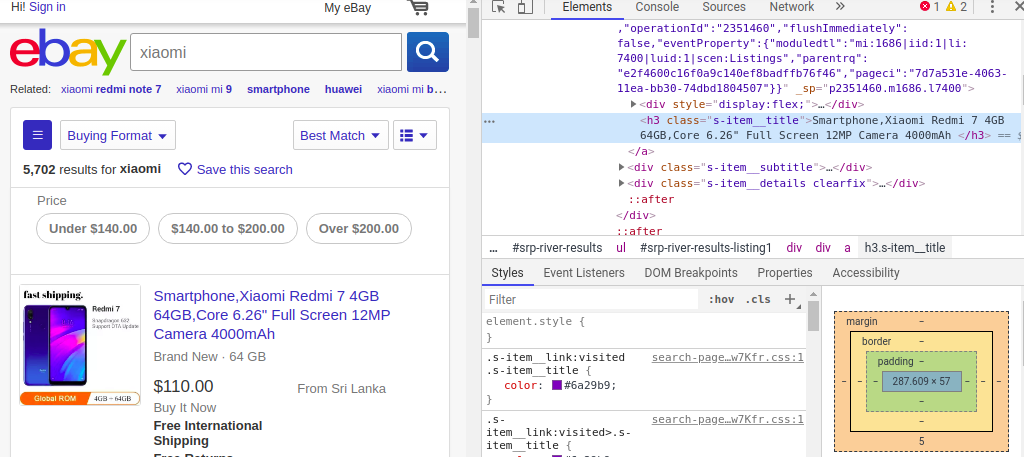Click the blue search magnifier button
Image resolution: width=1024 pixels, height=457 pixels.
428,52
